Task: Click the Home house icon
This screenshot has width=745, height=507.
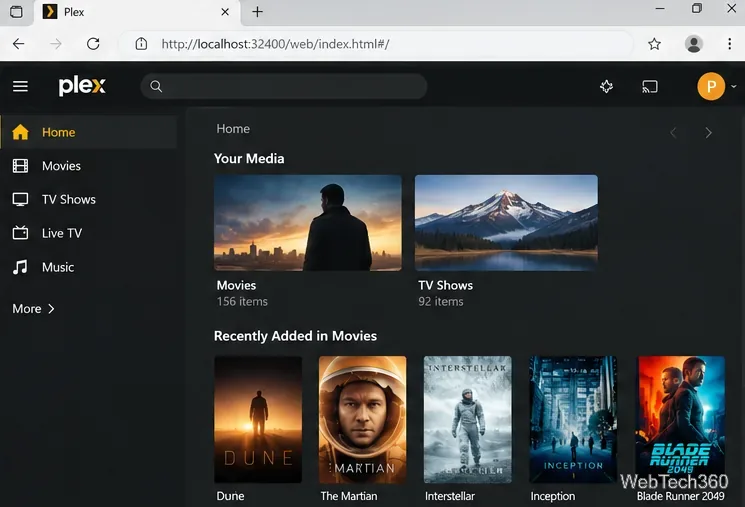Action: [x=20, y=132]
